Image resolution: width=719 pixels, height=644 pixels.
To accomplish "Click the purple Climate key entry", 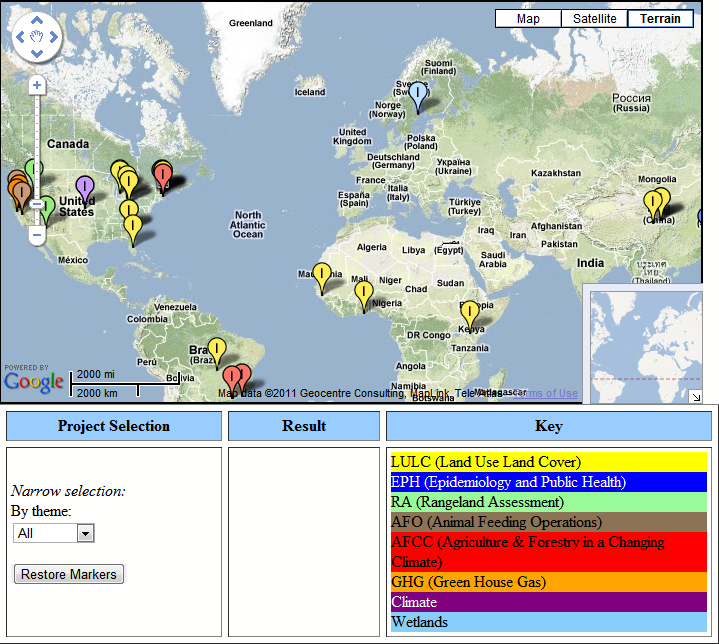I will coord(548,602).
